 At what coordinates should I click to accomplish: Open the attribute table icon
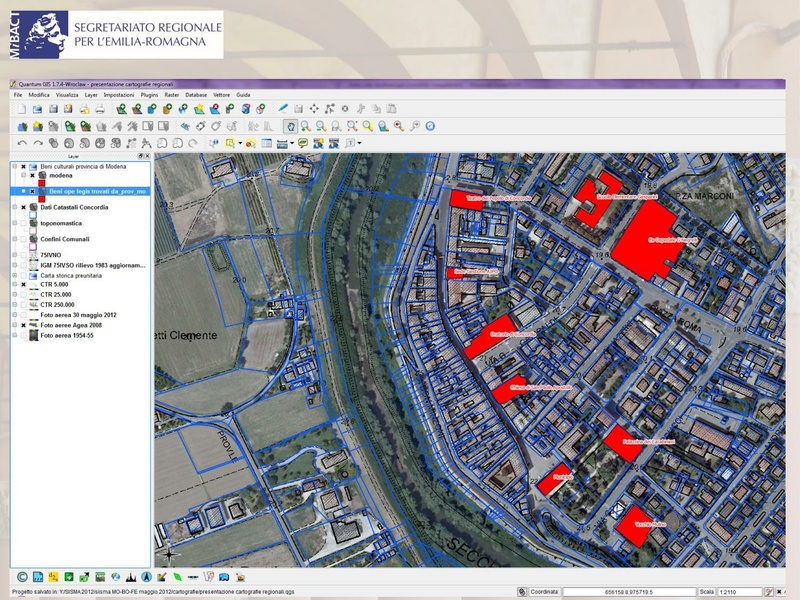267,144
